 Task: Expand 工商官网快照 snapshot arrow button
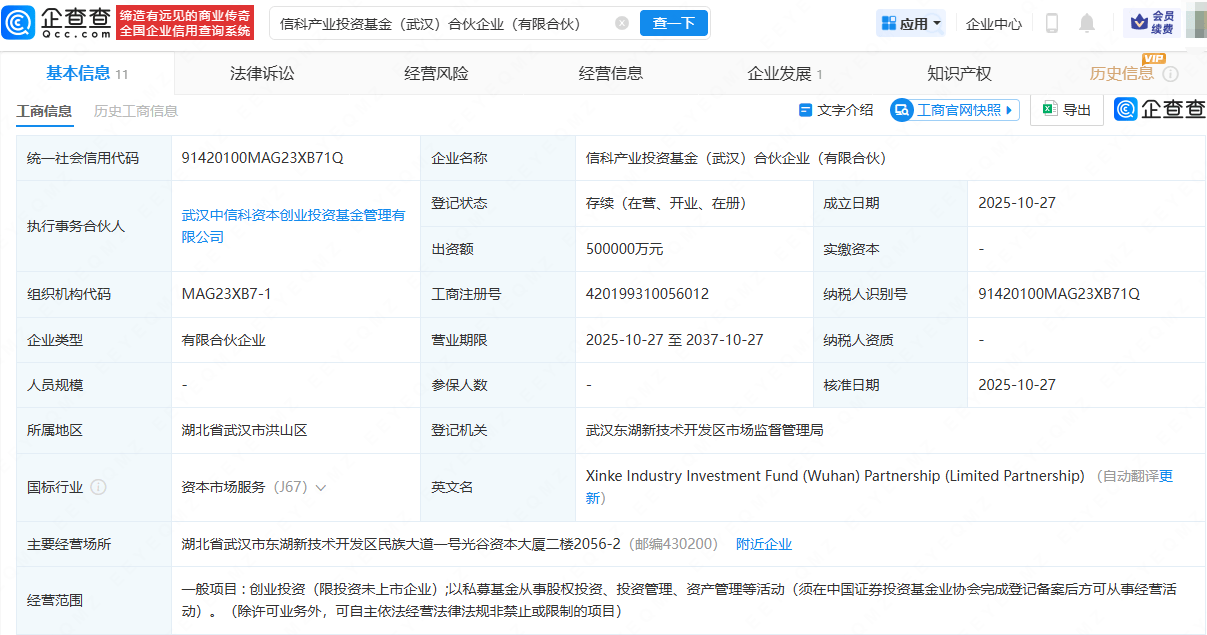pos(1009,110)
